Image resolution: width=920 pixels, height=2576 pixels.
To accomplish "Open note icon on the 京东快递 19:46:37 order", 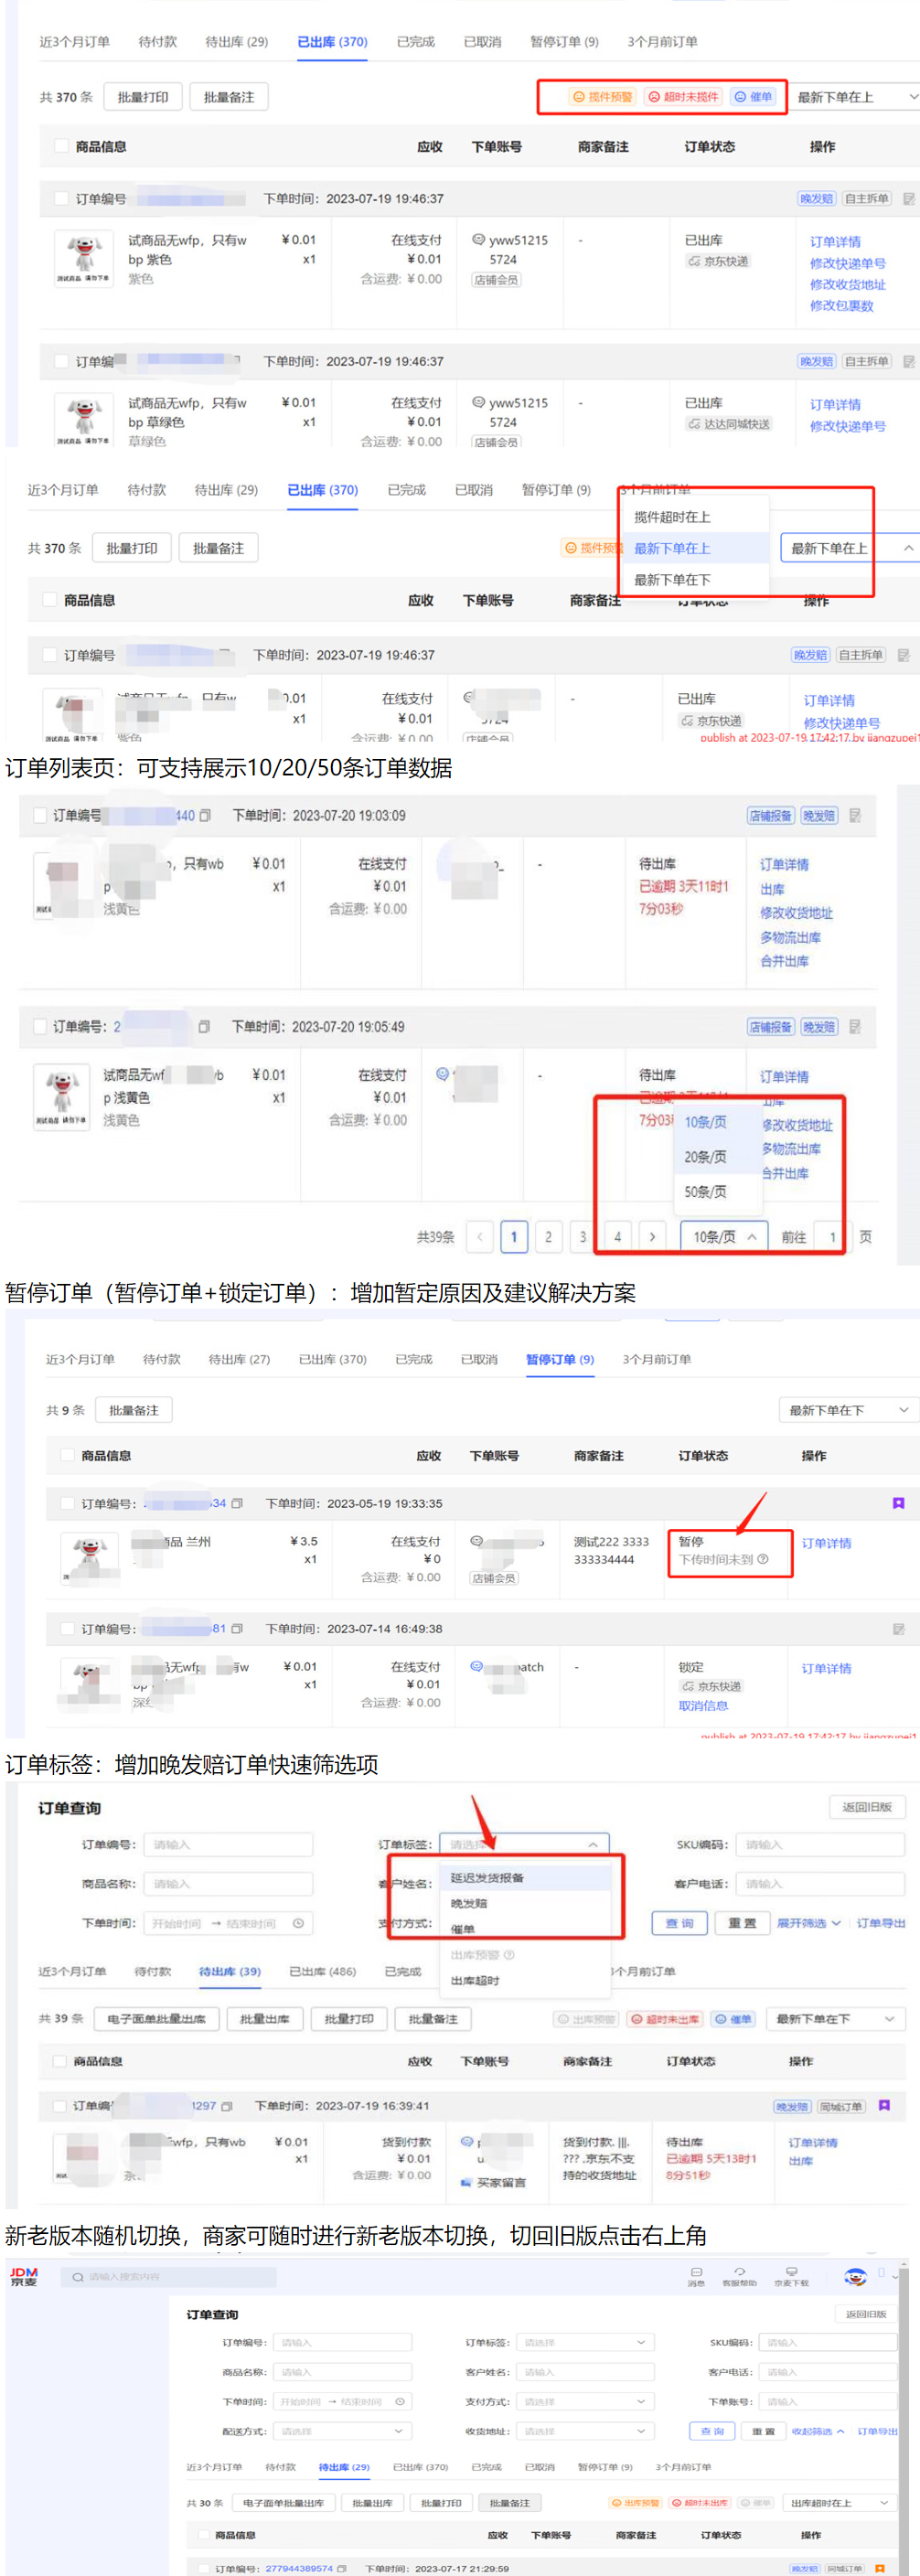I will point(908,198).
